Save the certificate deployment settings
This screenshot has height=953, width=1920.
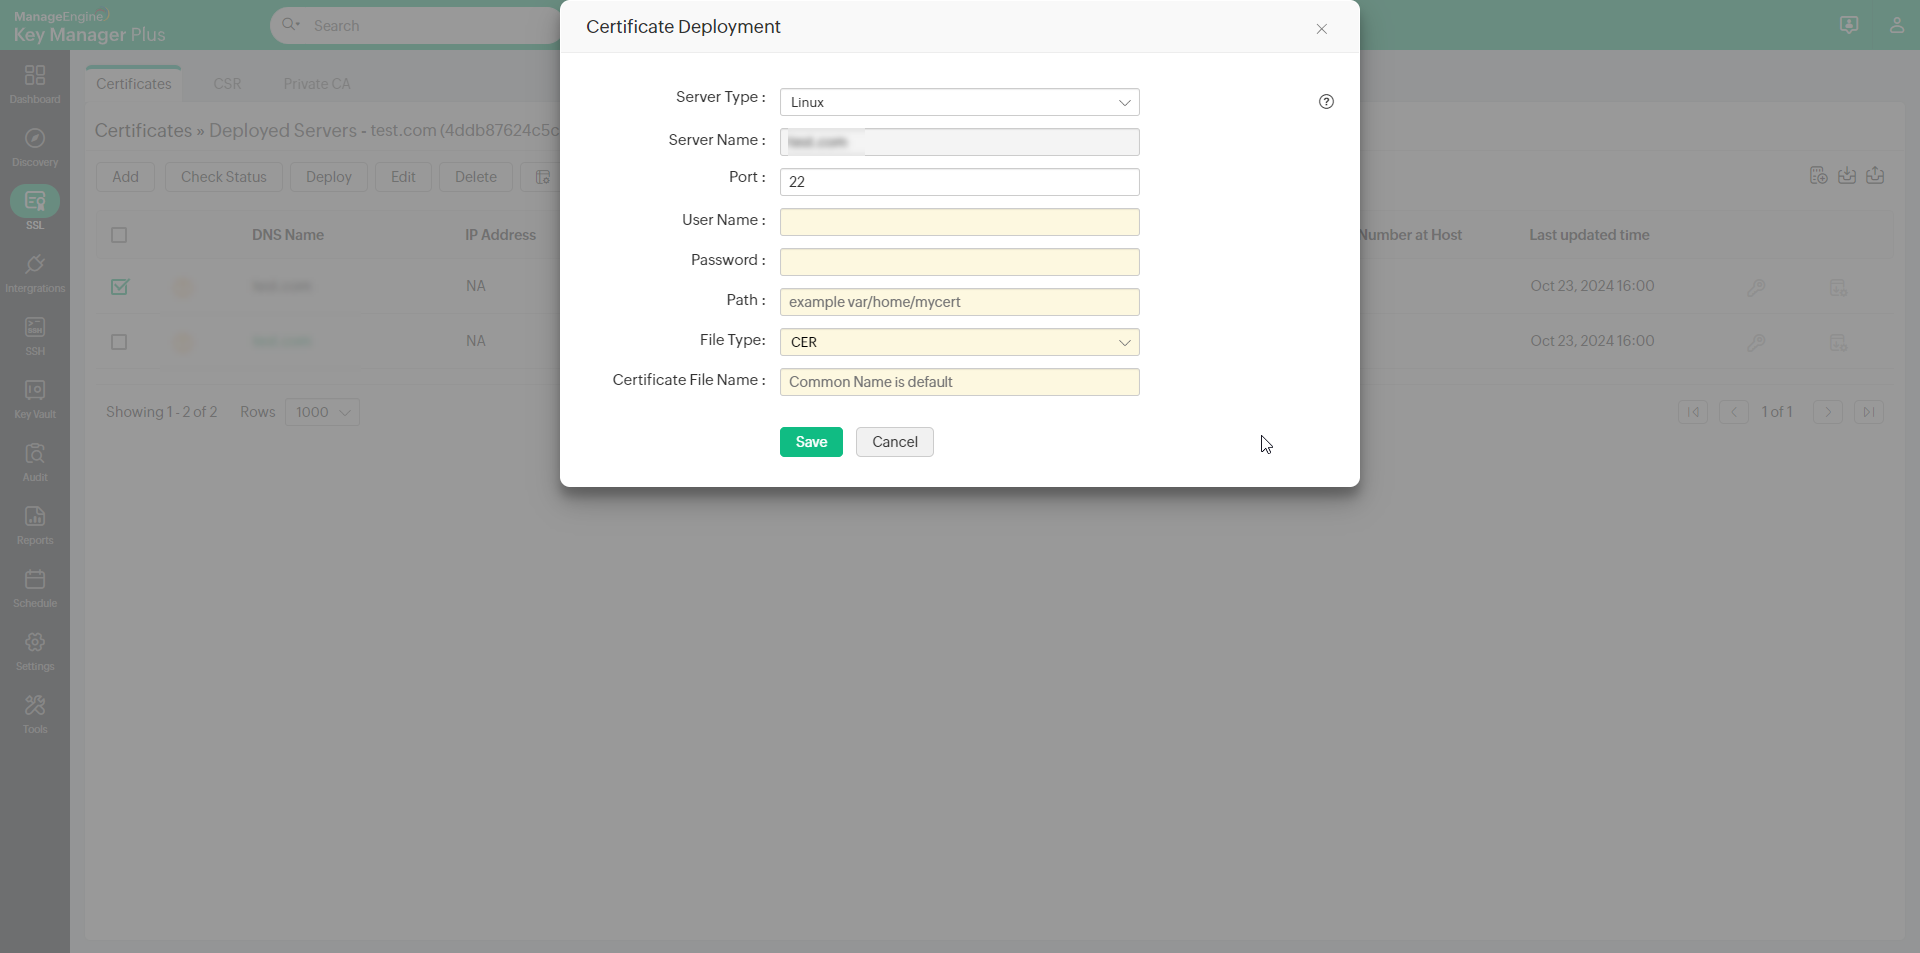click(x=811, y=442)
